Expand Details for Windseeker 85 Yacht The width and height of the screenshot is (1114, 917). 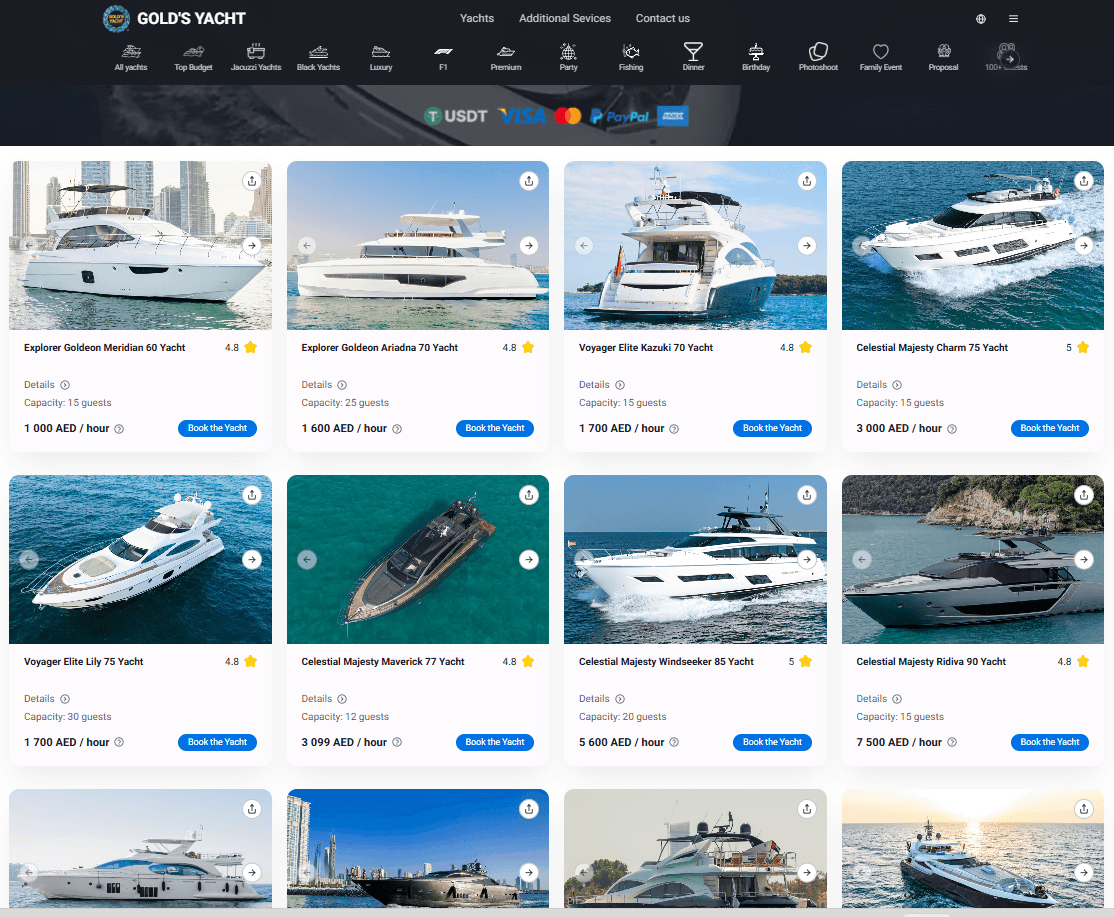(602, 699)
